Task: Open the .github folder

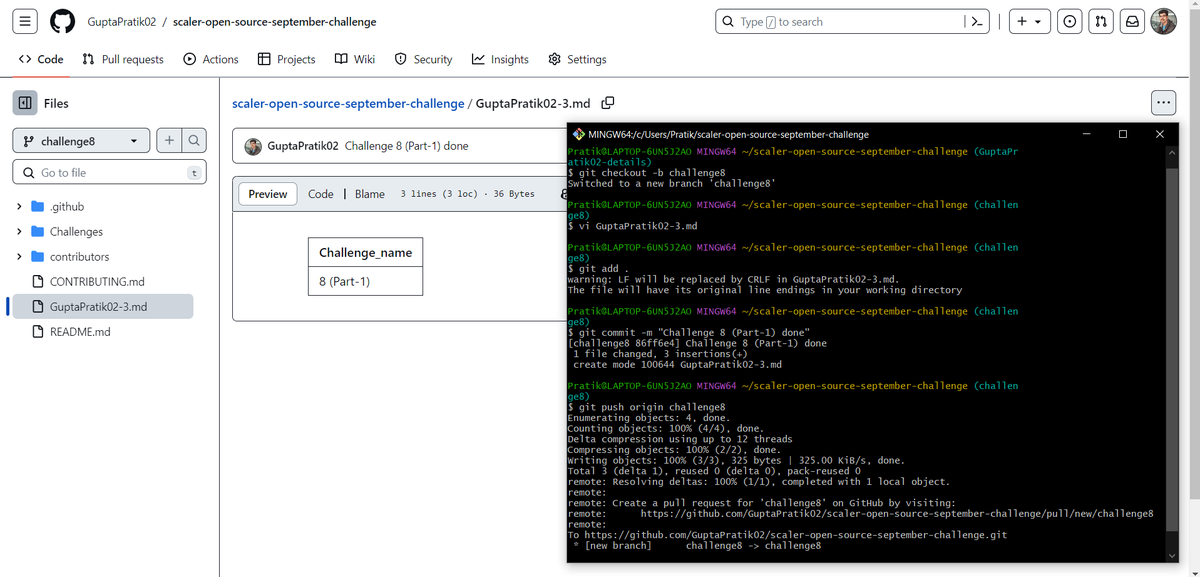Action: [67, 206]
